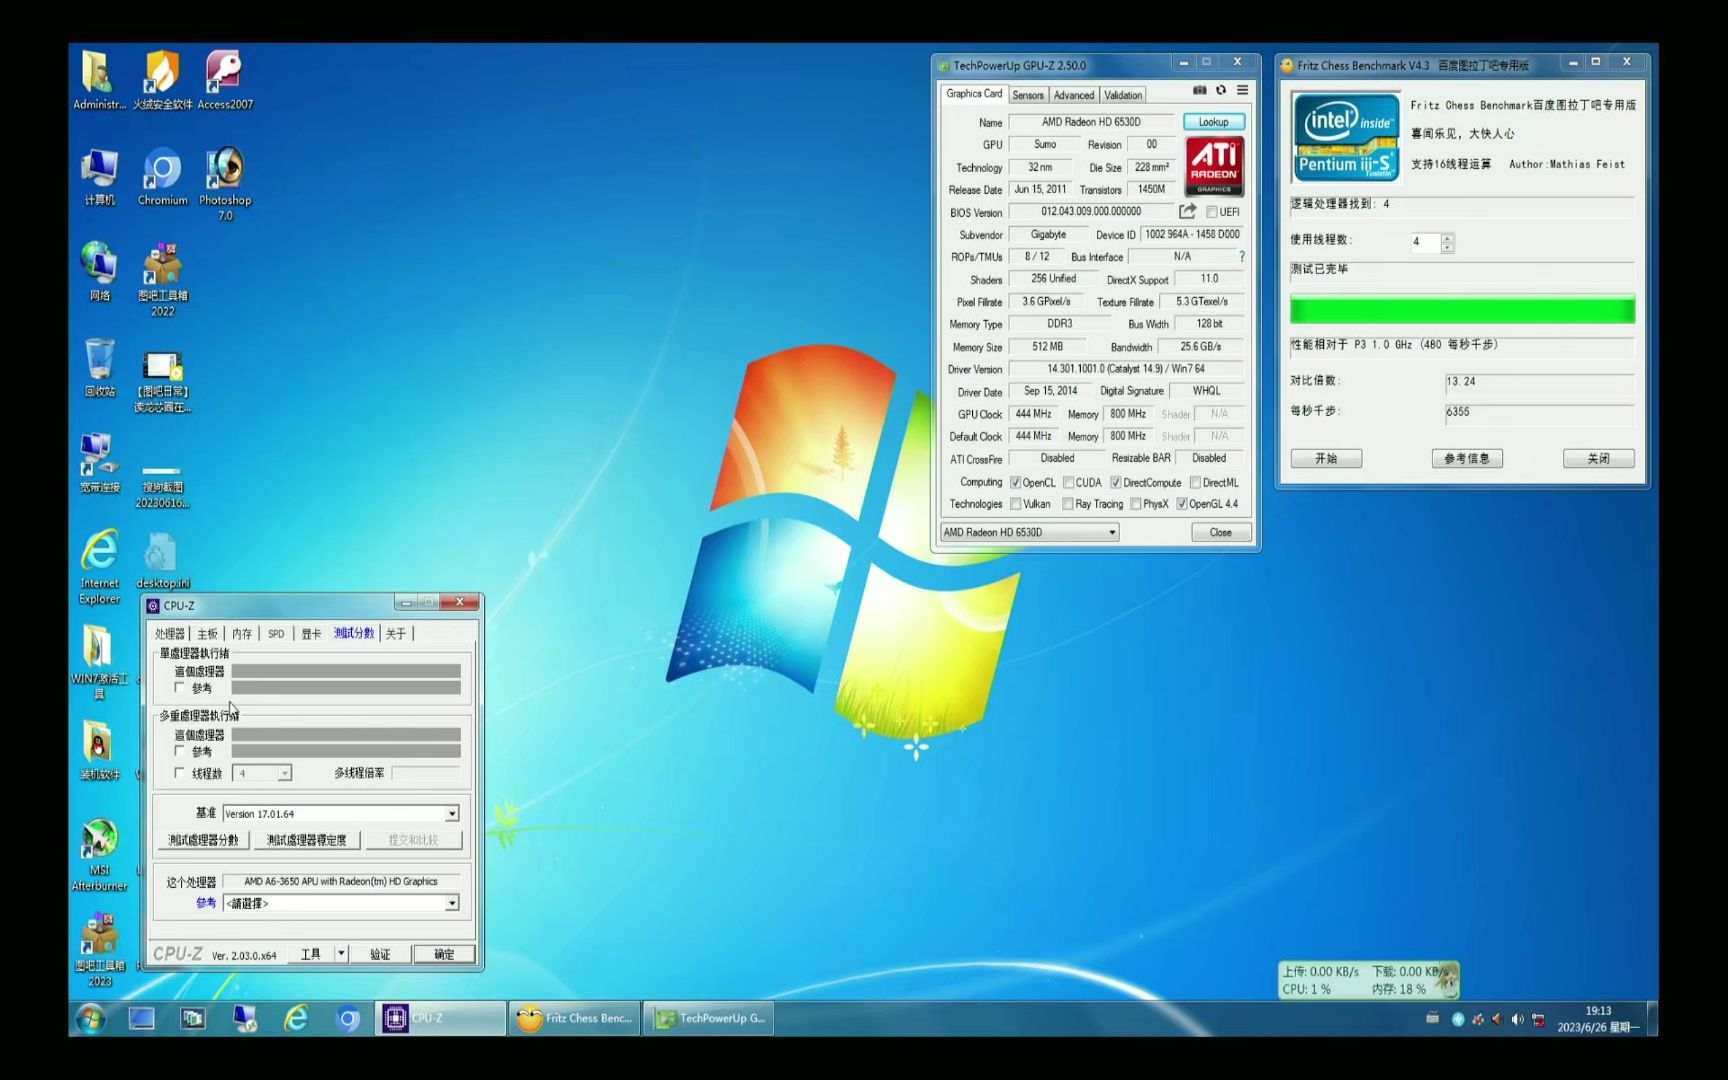Click the Bus Interface question mark icon
The image size is (1728, 1080).
click(x=1242, y=257)
